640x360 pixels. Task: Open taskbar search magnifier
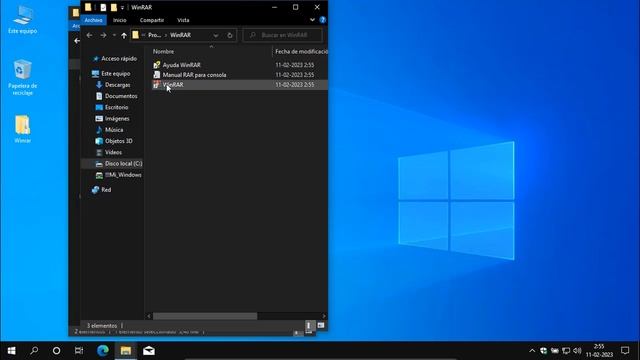[x=34, y=351]
